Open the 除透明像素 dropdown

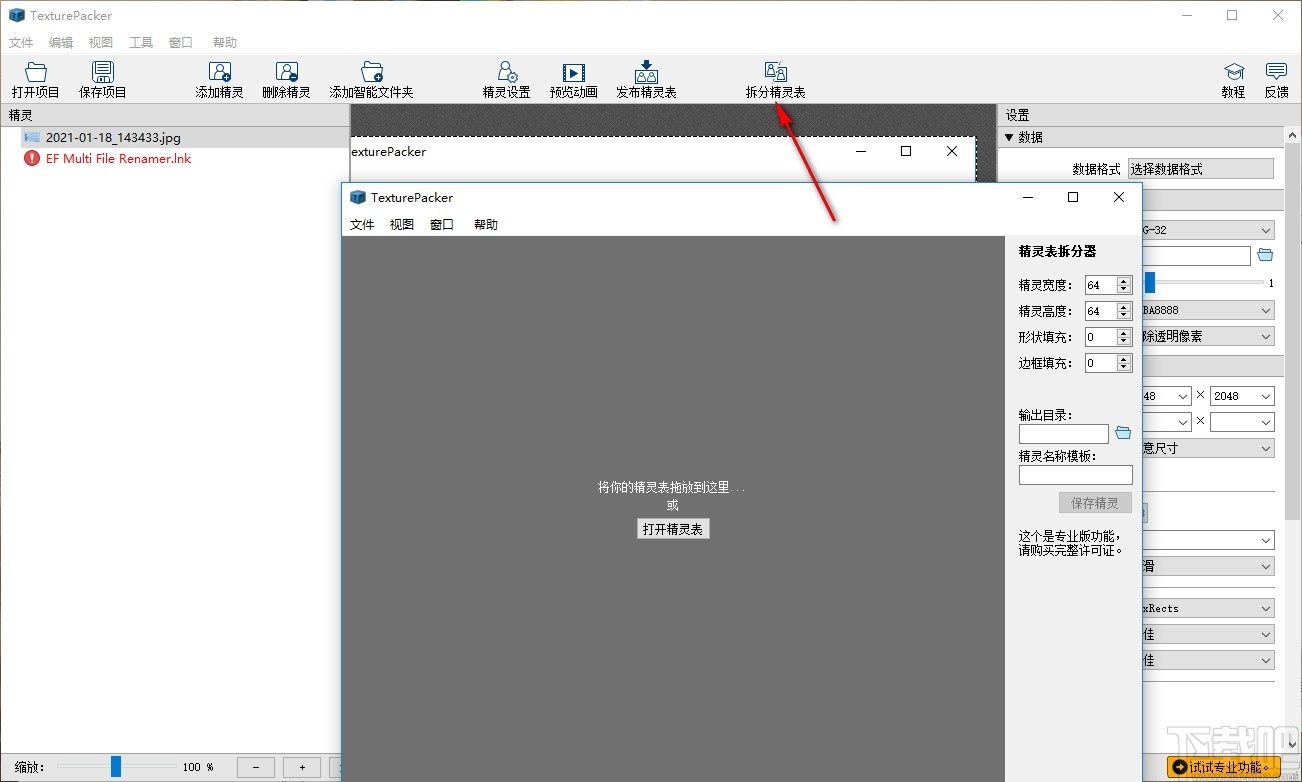pos(1208,337)
